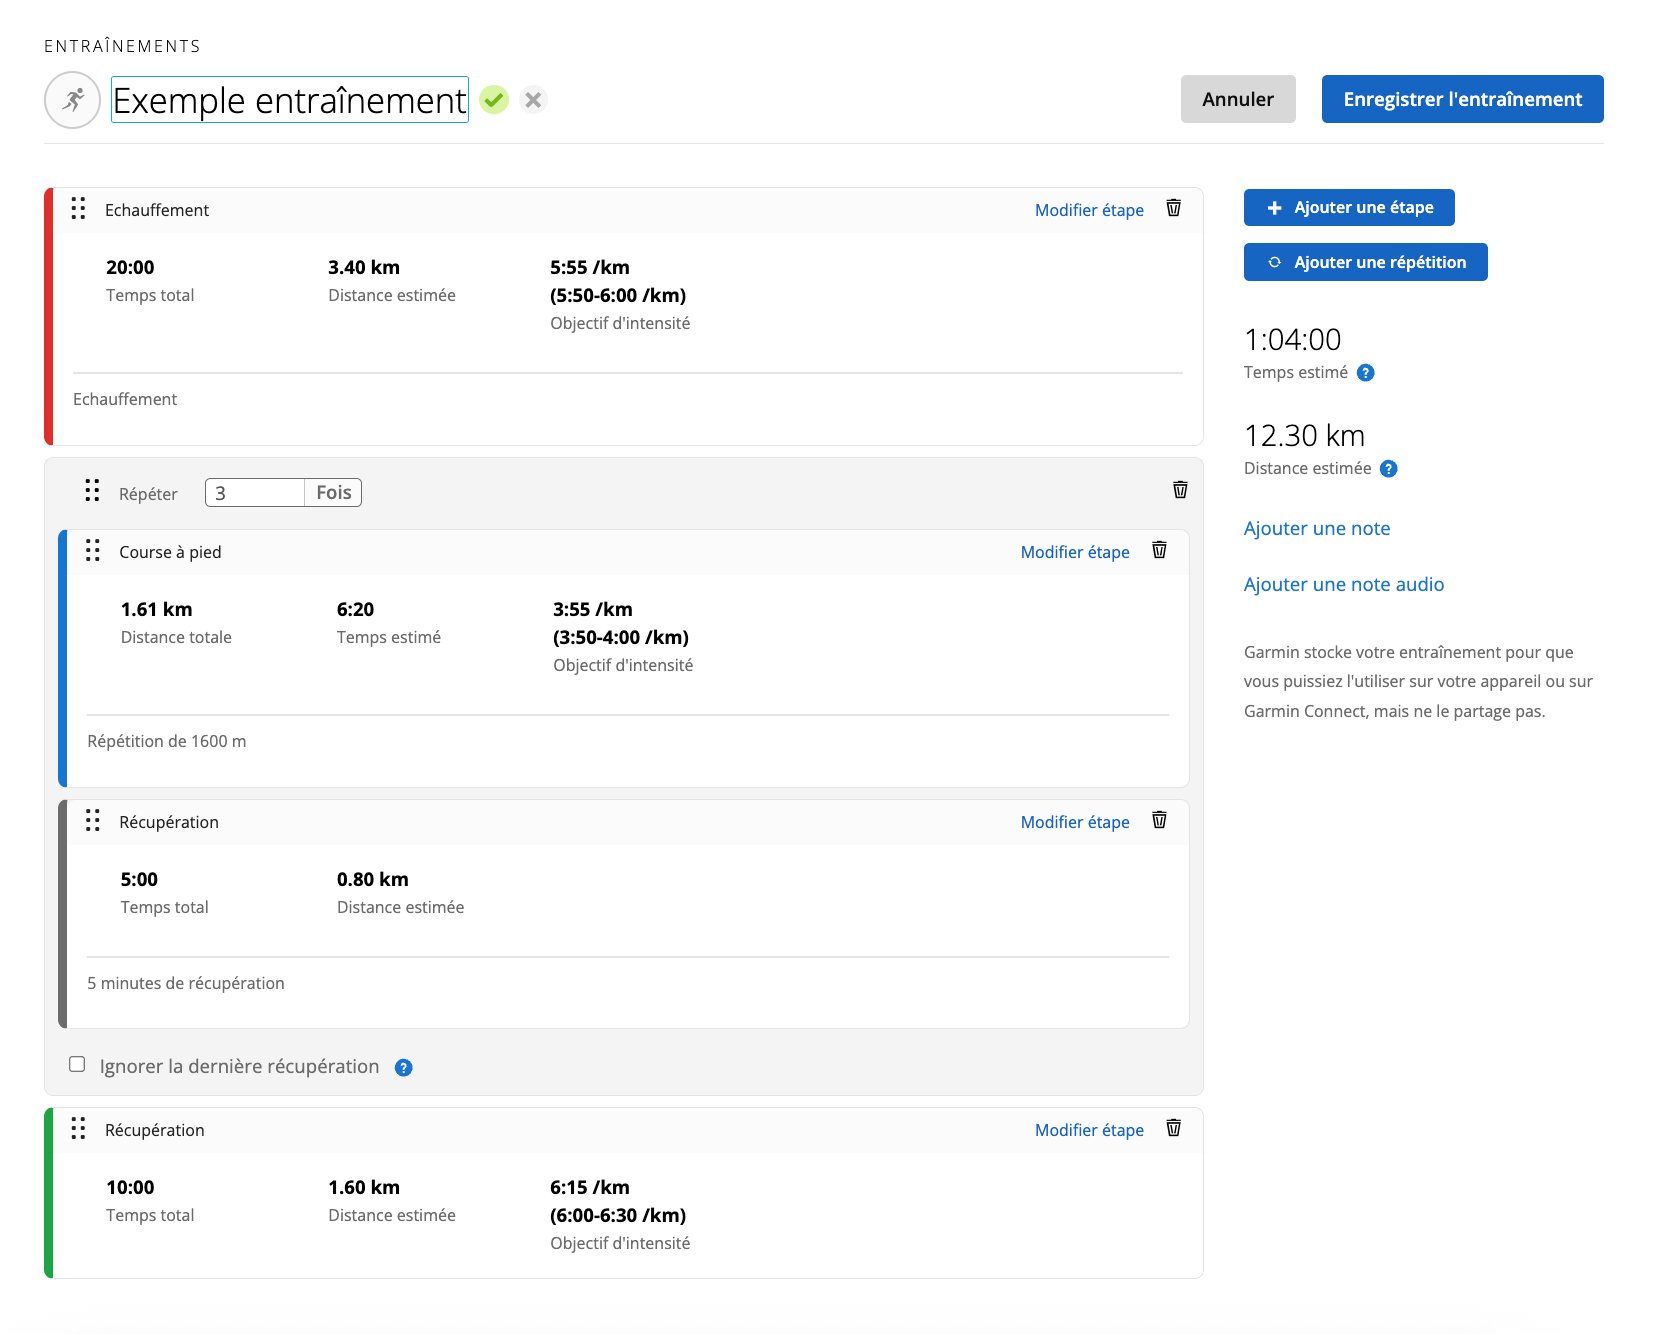Click the plus icon on Ajouter une étape

[1274, 208]
